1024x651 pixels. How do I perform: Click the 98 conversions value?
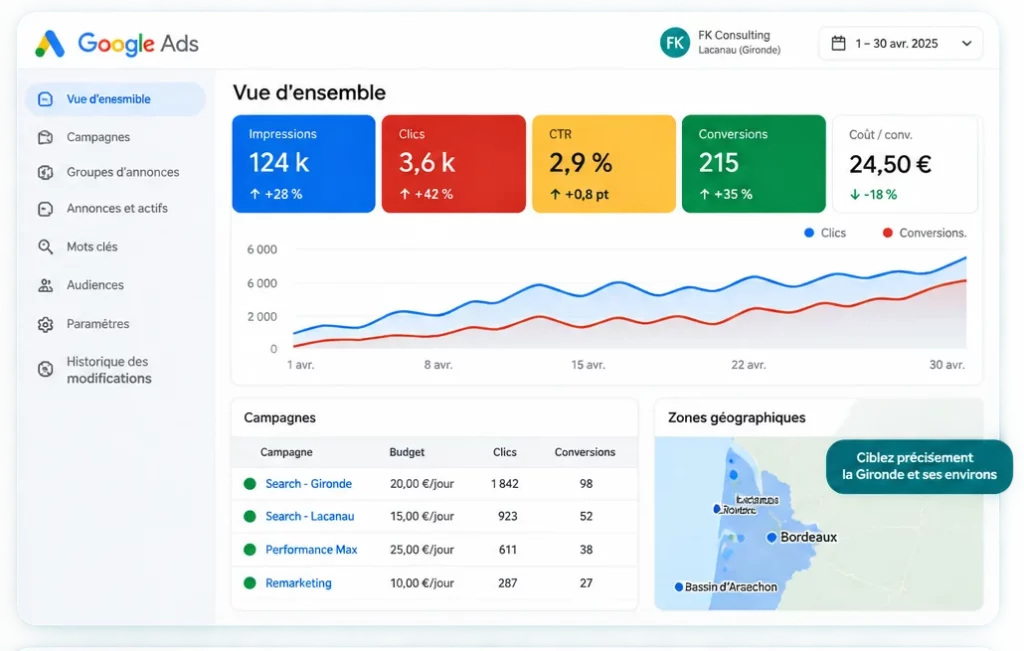coord(586,484)
